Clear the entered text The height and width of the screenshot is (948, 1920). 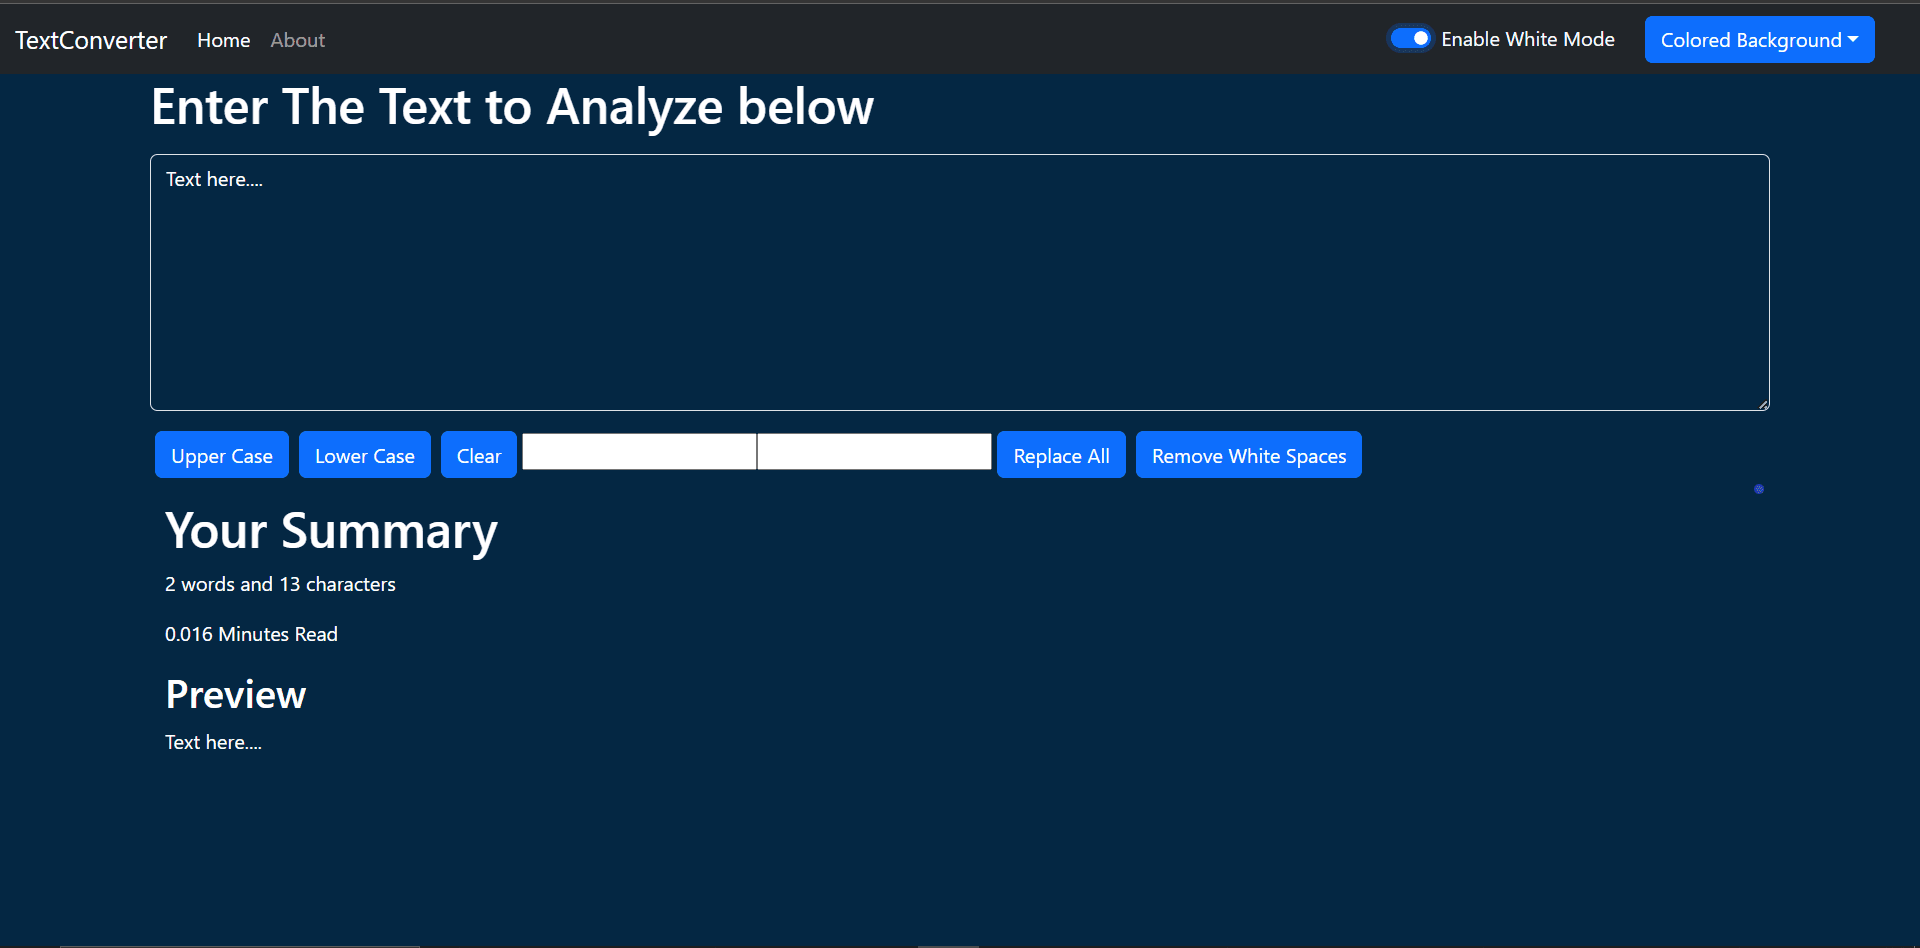(478, 455)
